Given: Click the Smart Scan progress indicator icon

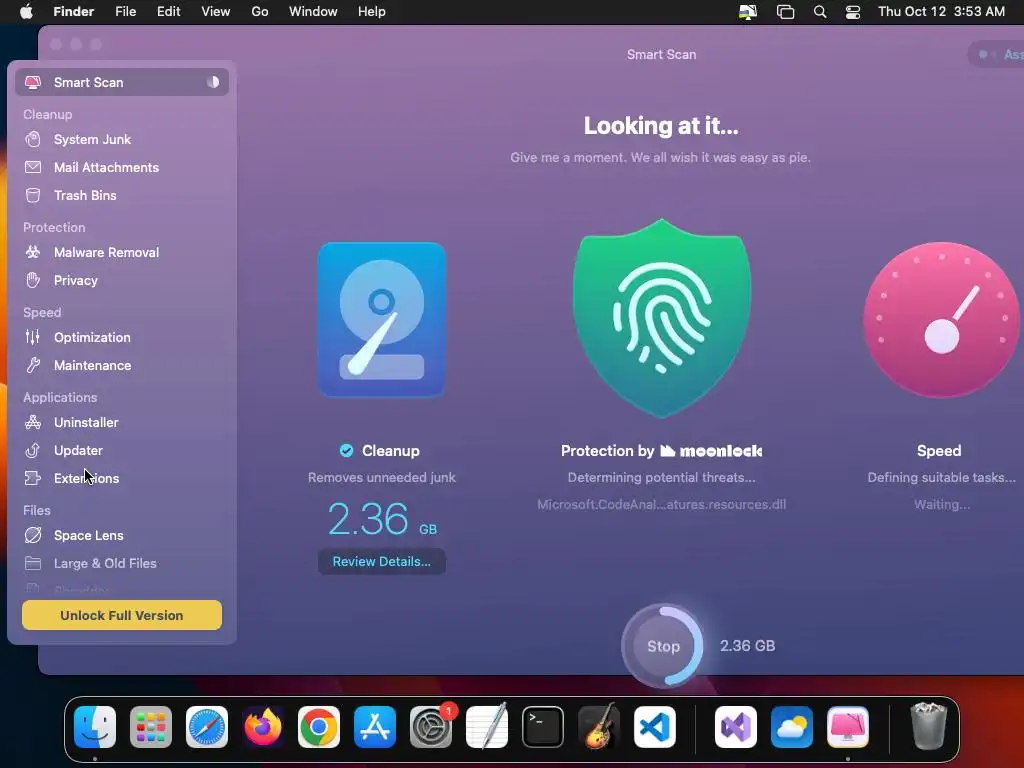Looking at the screenshot, I should (213, 82).
